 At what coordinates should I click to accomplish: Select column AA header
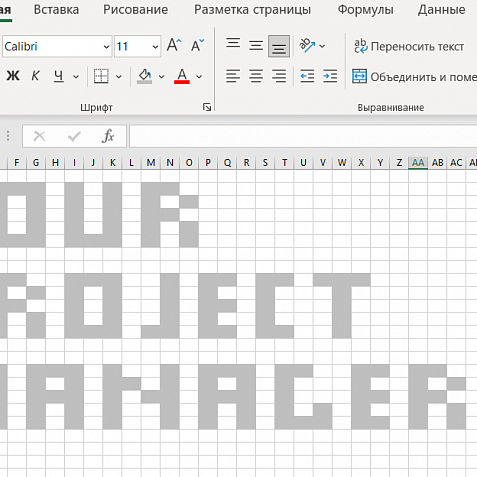[x=418, y=163]
